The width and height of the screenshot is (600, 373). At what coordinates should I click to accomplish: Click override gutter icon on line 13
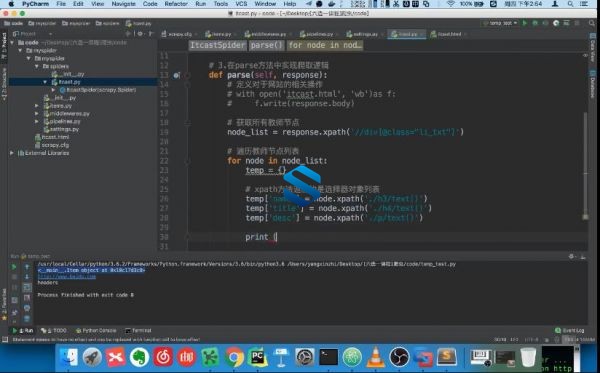point(176,75)
